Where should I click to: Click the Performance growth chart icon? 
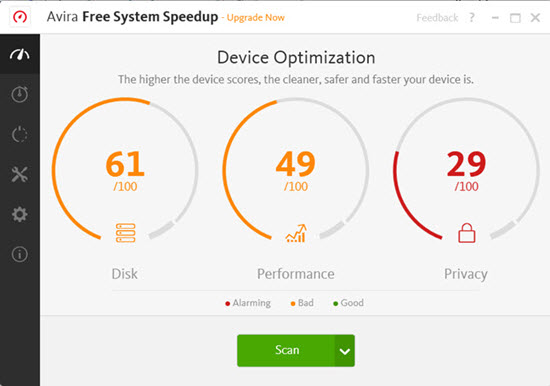pyautogui.click(x=296, y=233)
